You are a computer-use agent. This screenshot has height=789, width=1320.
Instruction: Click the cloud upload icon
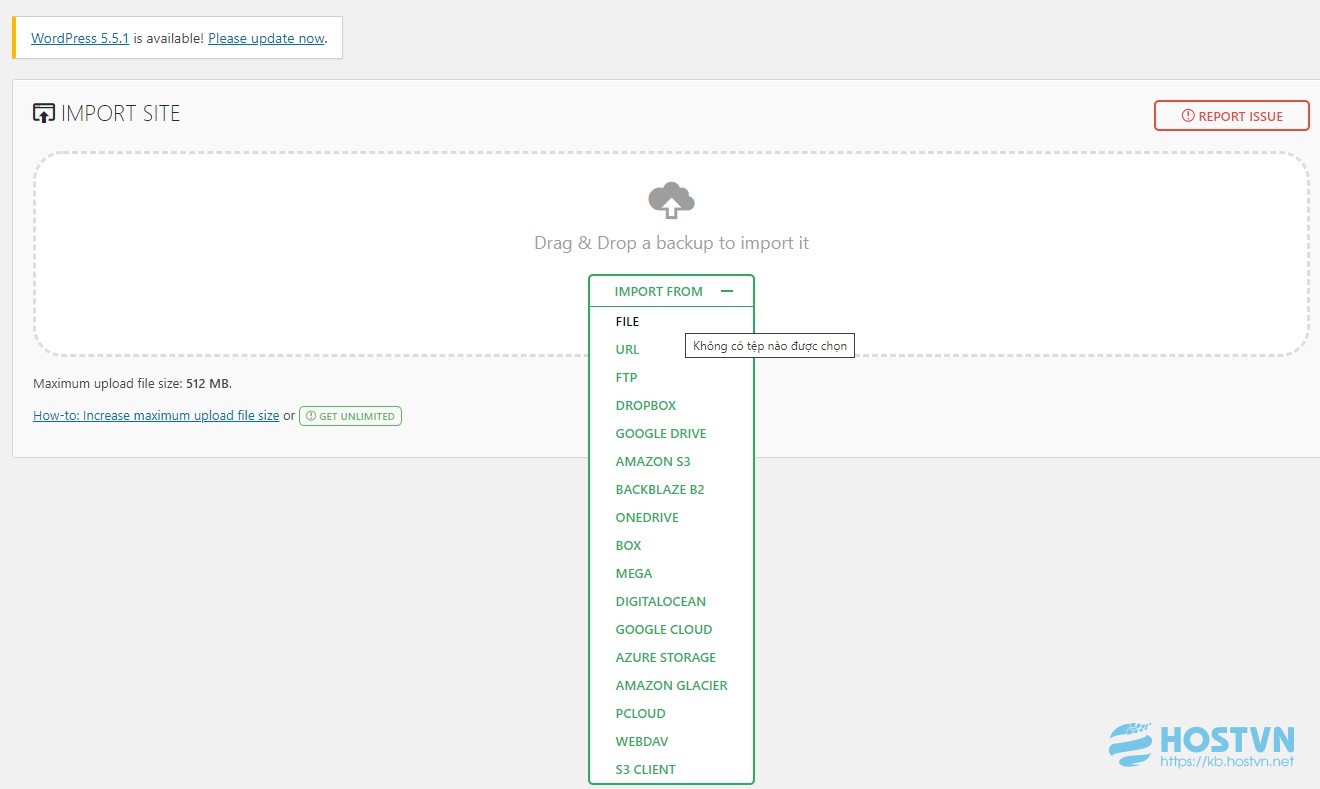coord(671,200)
